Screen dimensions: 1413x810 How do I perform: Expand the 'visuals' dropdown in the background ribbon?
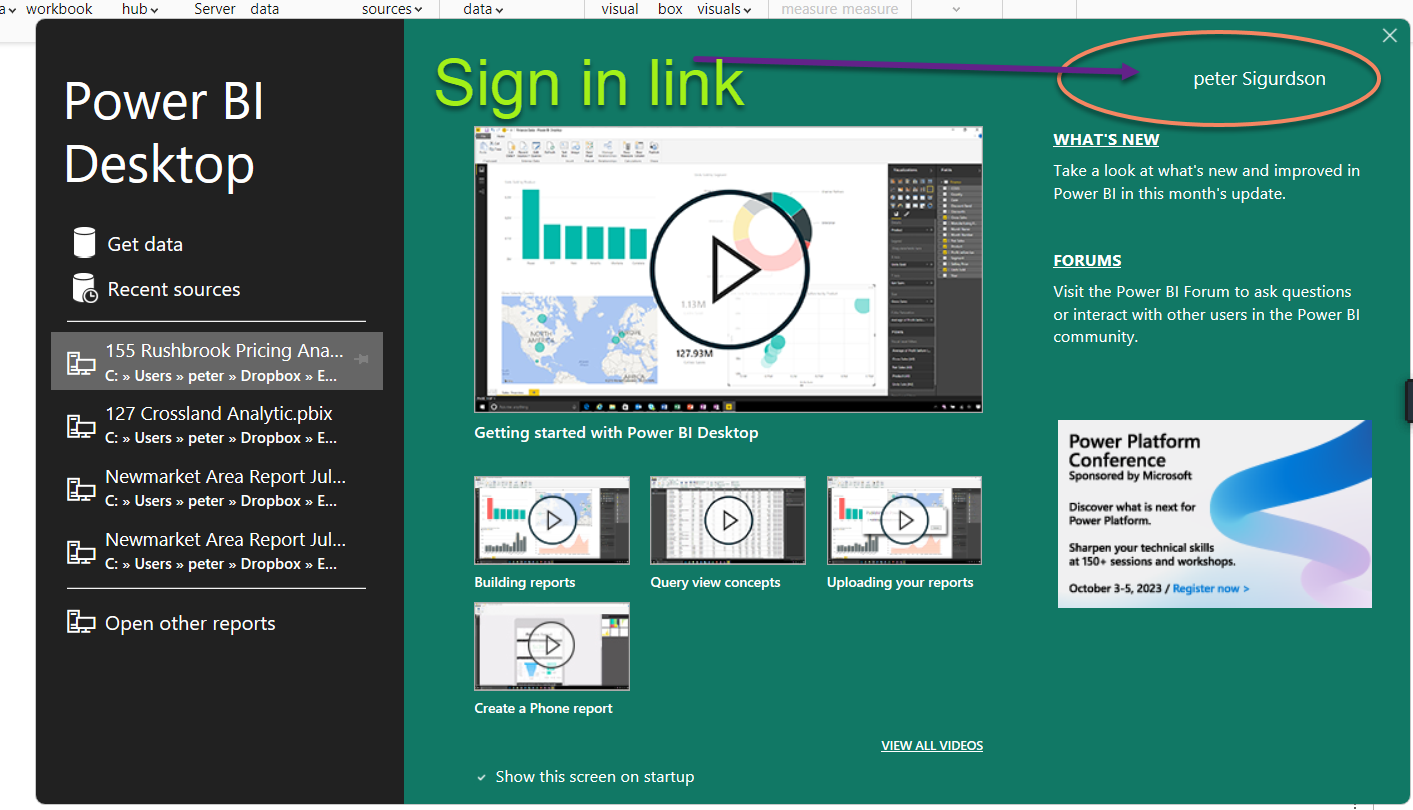click(725, 9)
